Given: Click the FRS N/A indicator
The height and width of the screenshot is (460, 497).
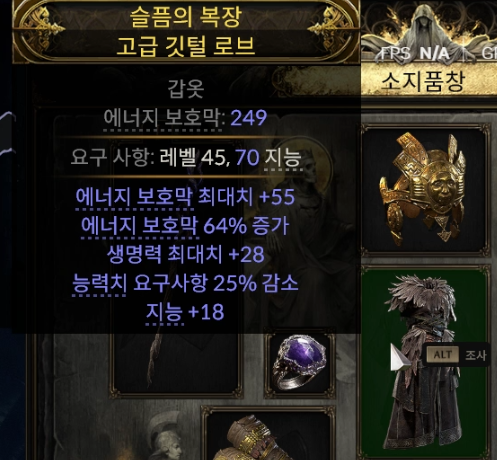Looking at the screenshot, I should pos(415,53).
